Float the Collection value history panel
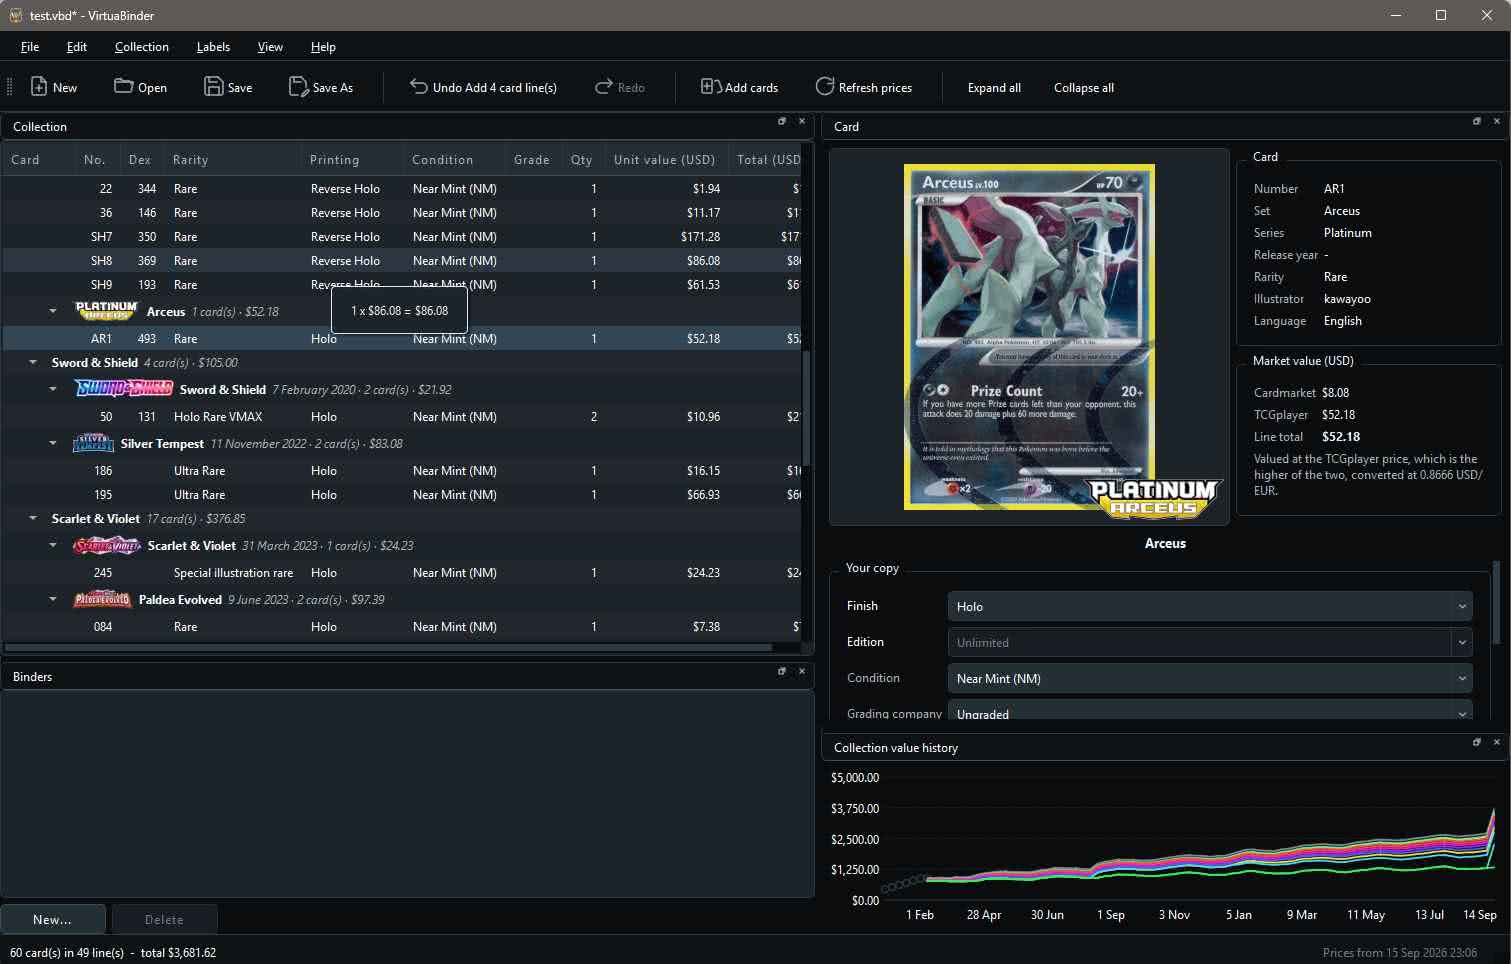 [1477, 742]
